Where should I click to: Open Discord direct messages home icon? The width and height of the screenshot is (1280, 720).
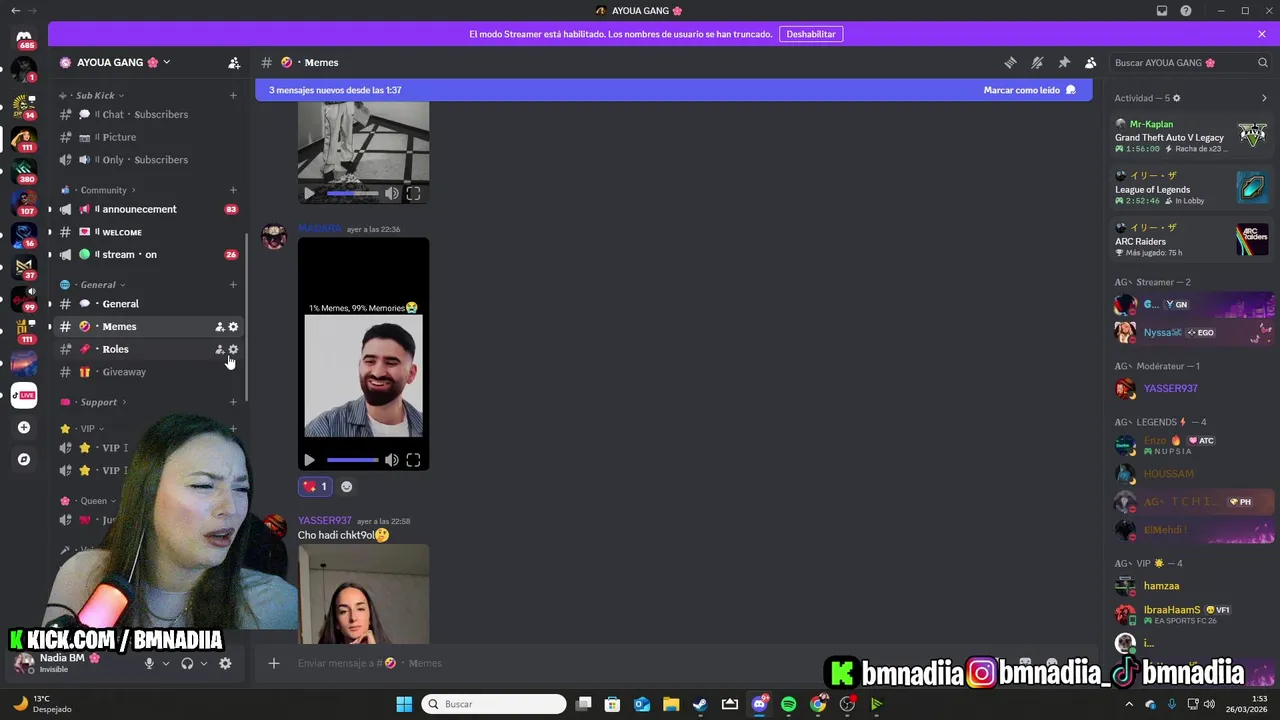pos(24,39)
